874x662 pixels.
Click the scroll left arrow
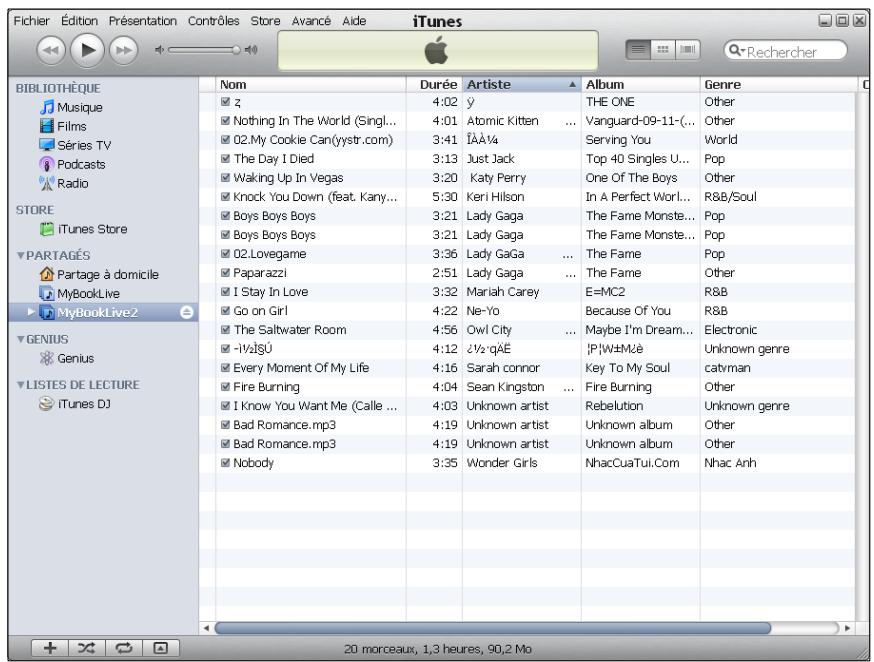tap(206, 628)
